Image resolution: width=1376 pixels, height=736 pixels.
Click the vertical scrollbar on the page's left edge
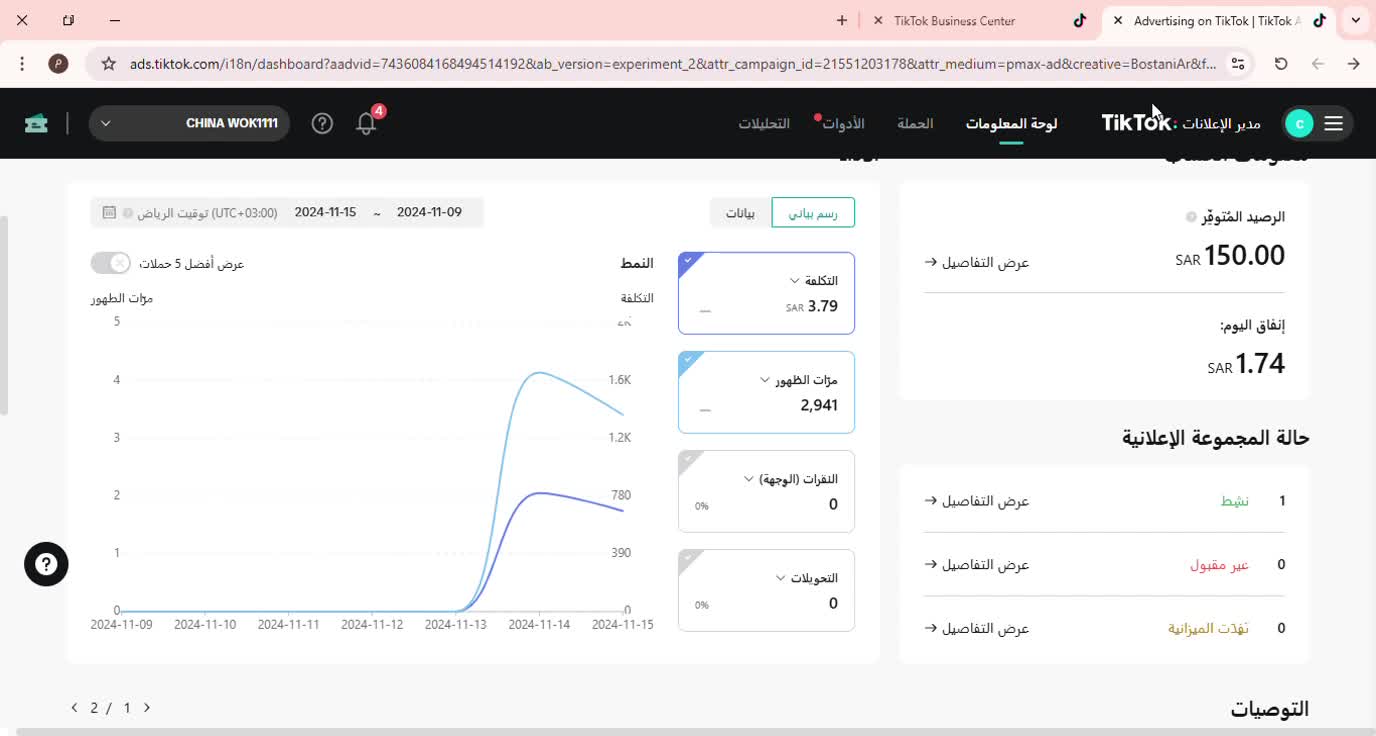tap(4, 315)
